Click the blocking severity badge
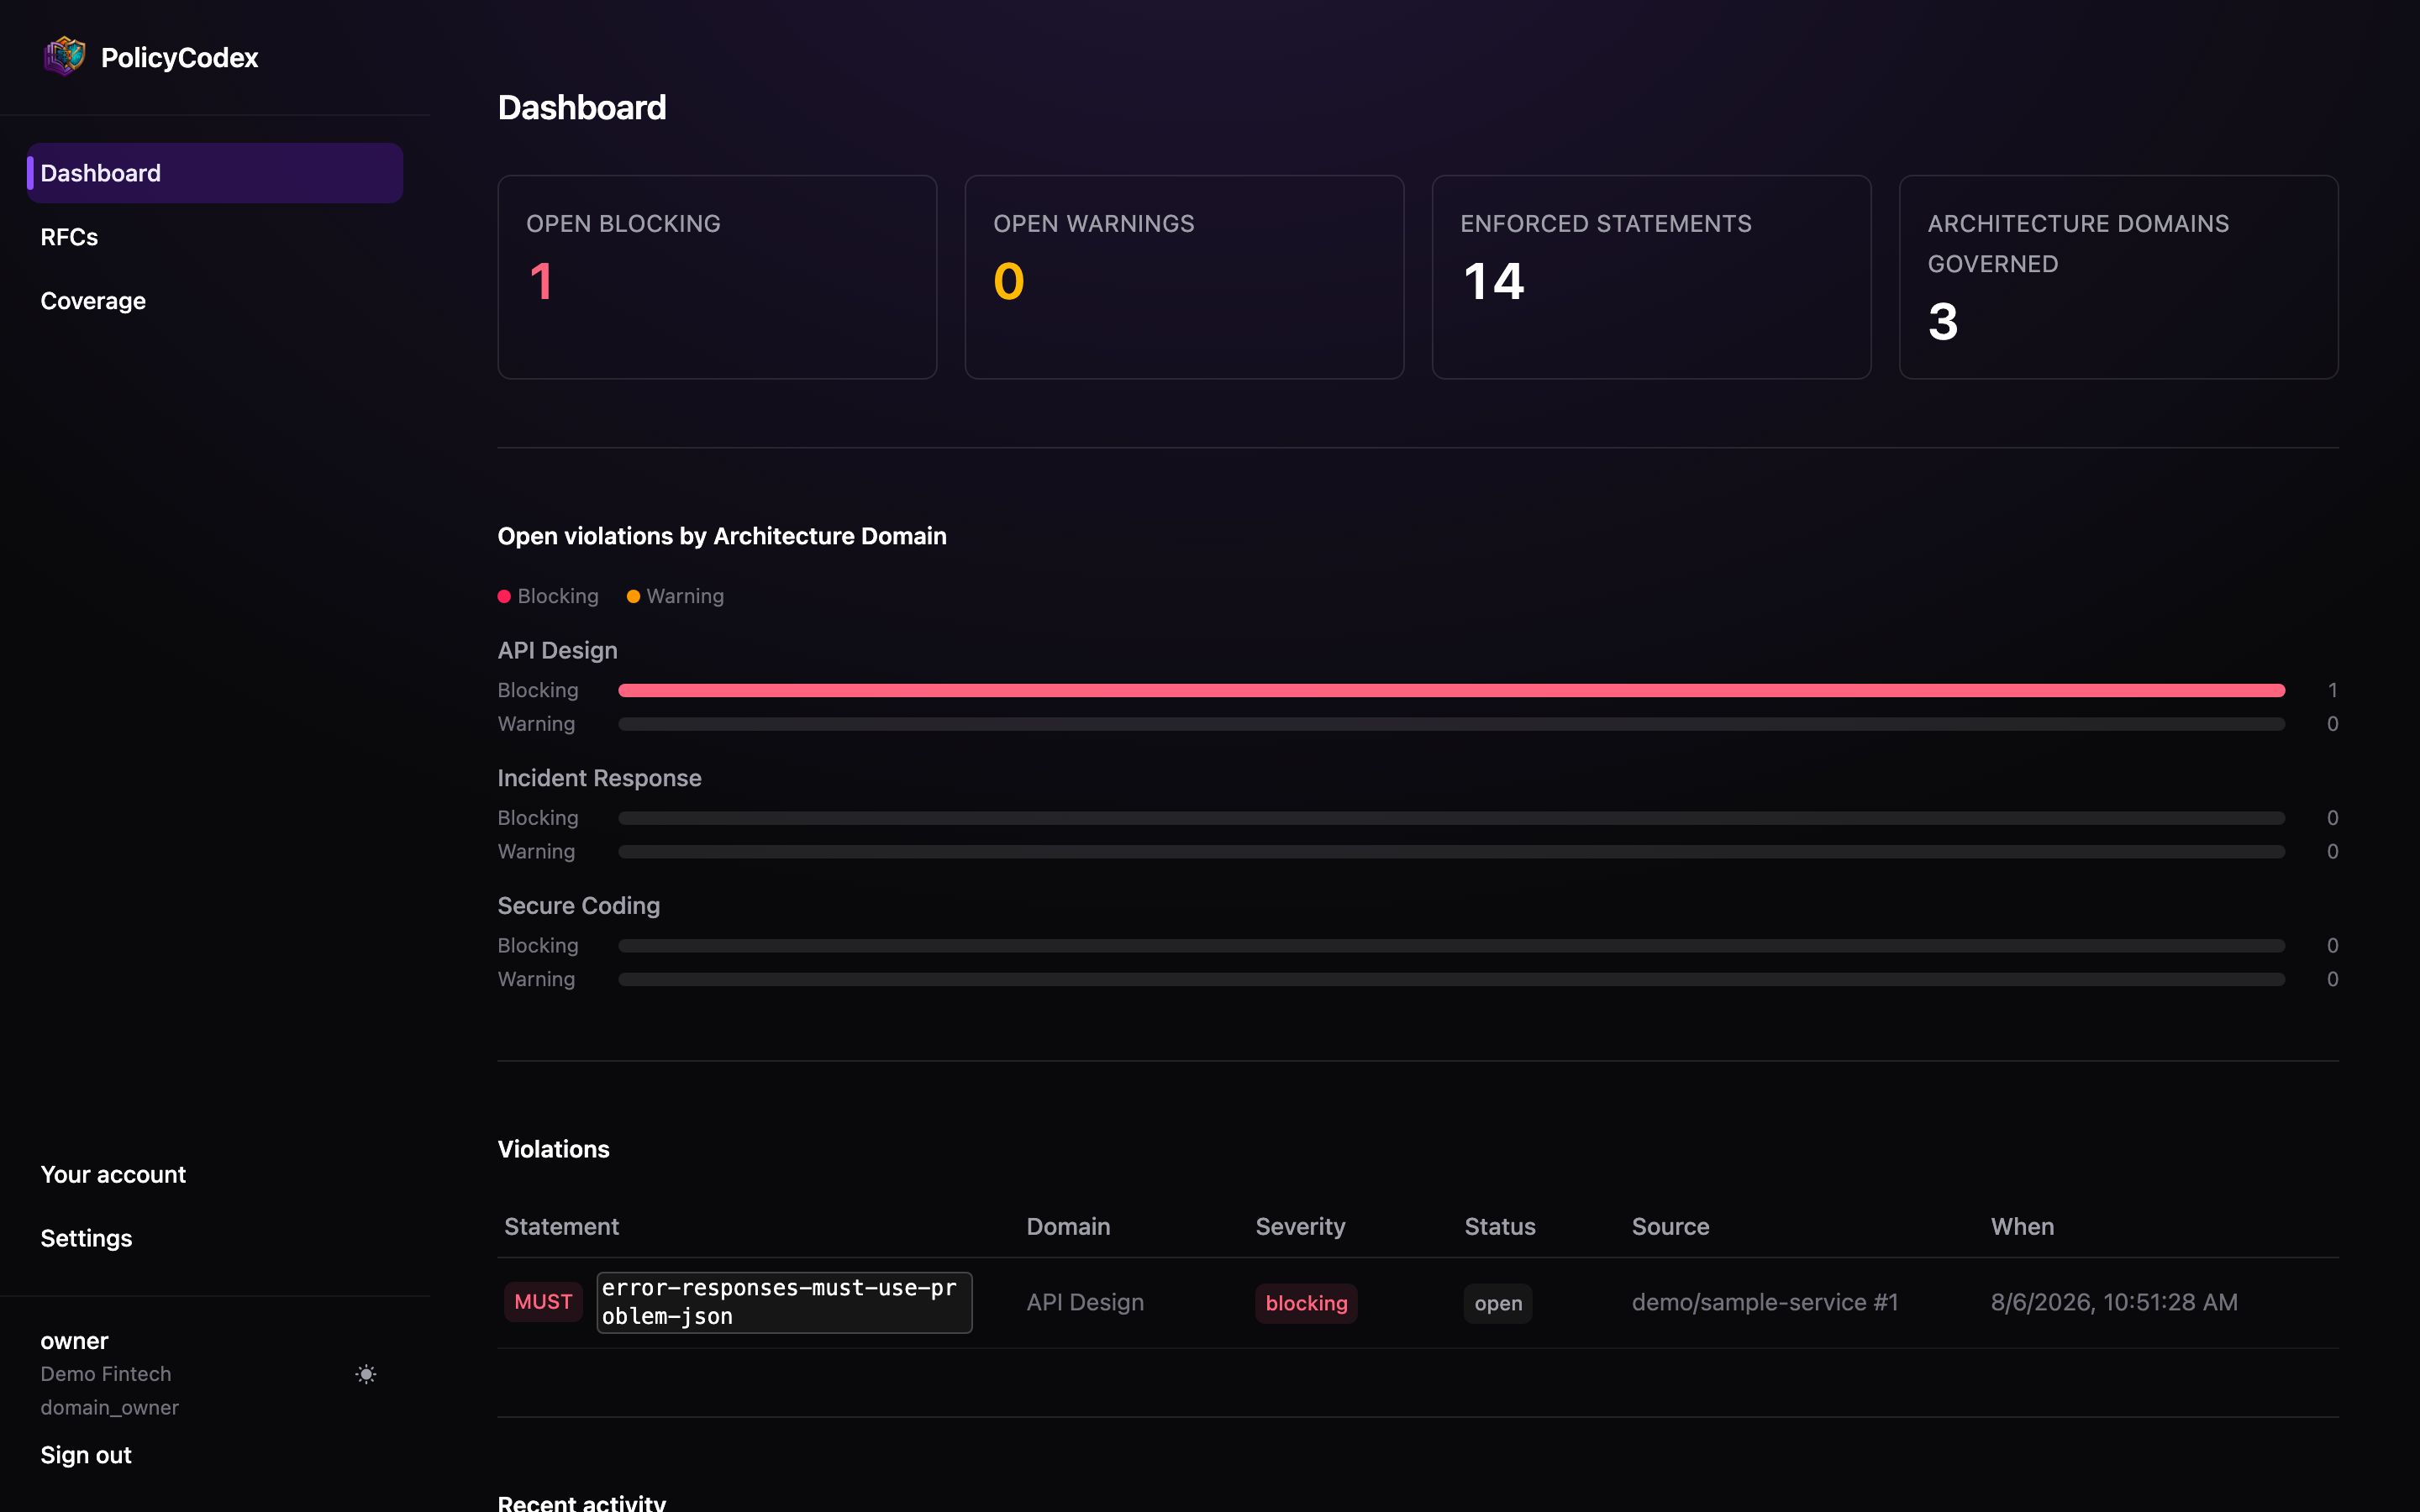The image size is (2420, 1512). click(x=1306, y=1303)
